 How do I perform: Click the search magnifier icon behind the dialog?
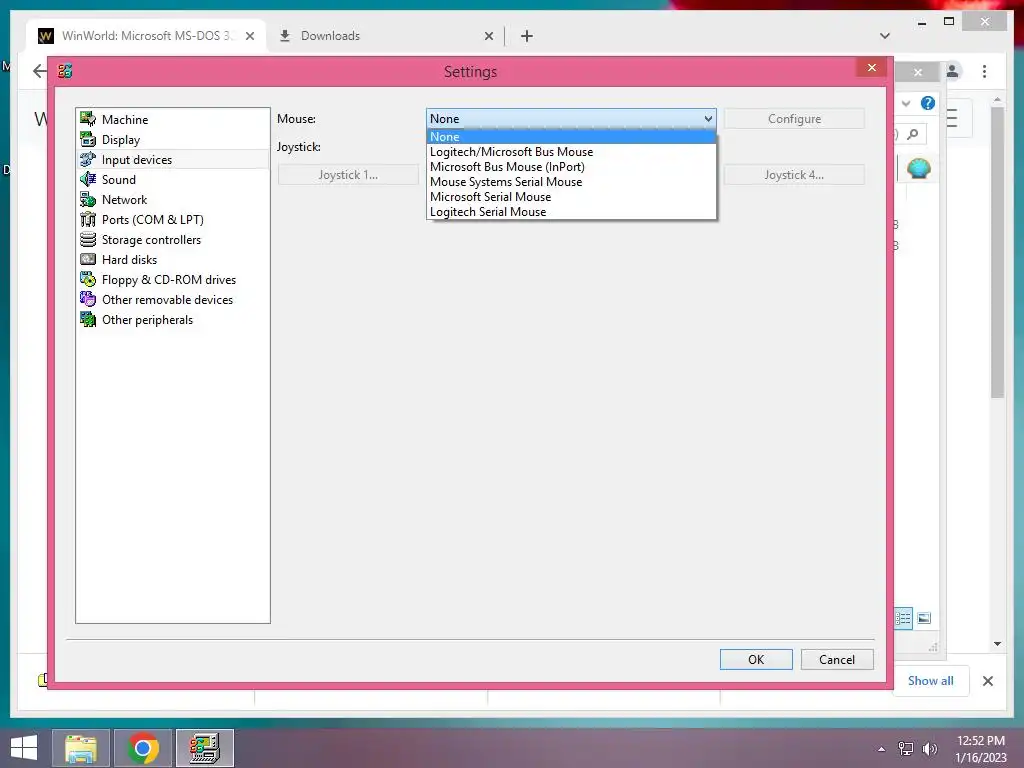pos(913,135)
